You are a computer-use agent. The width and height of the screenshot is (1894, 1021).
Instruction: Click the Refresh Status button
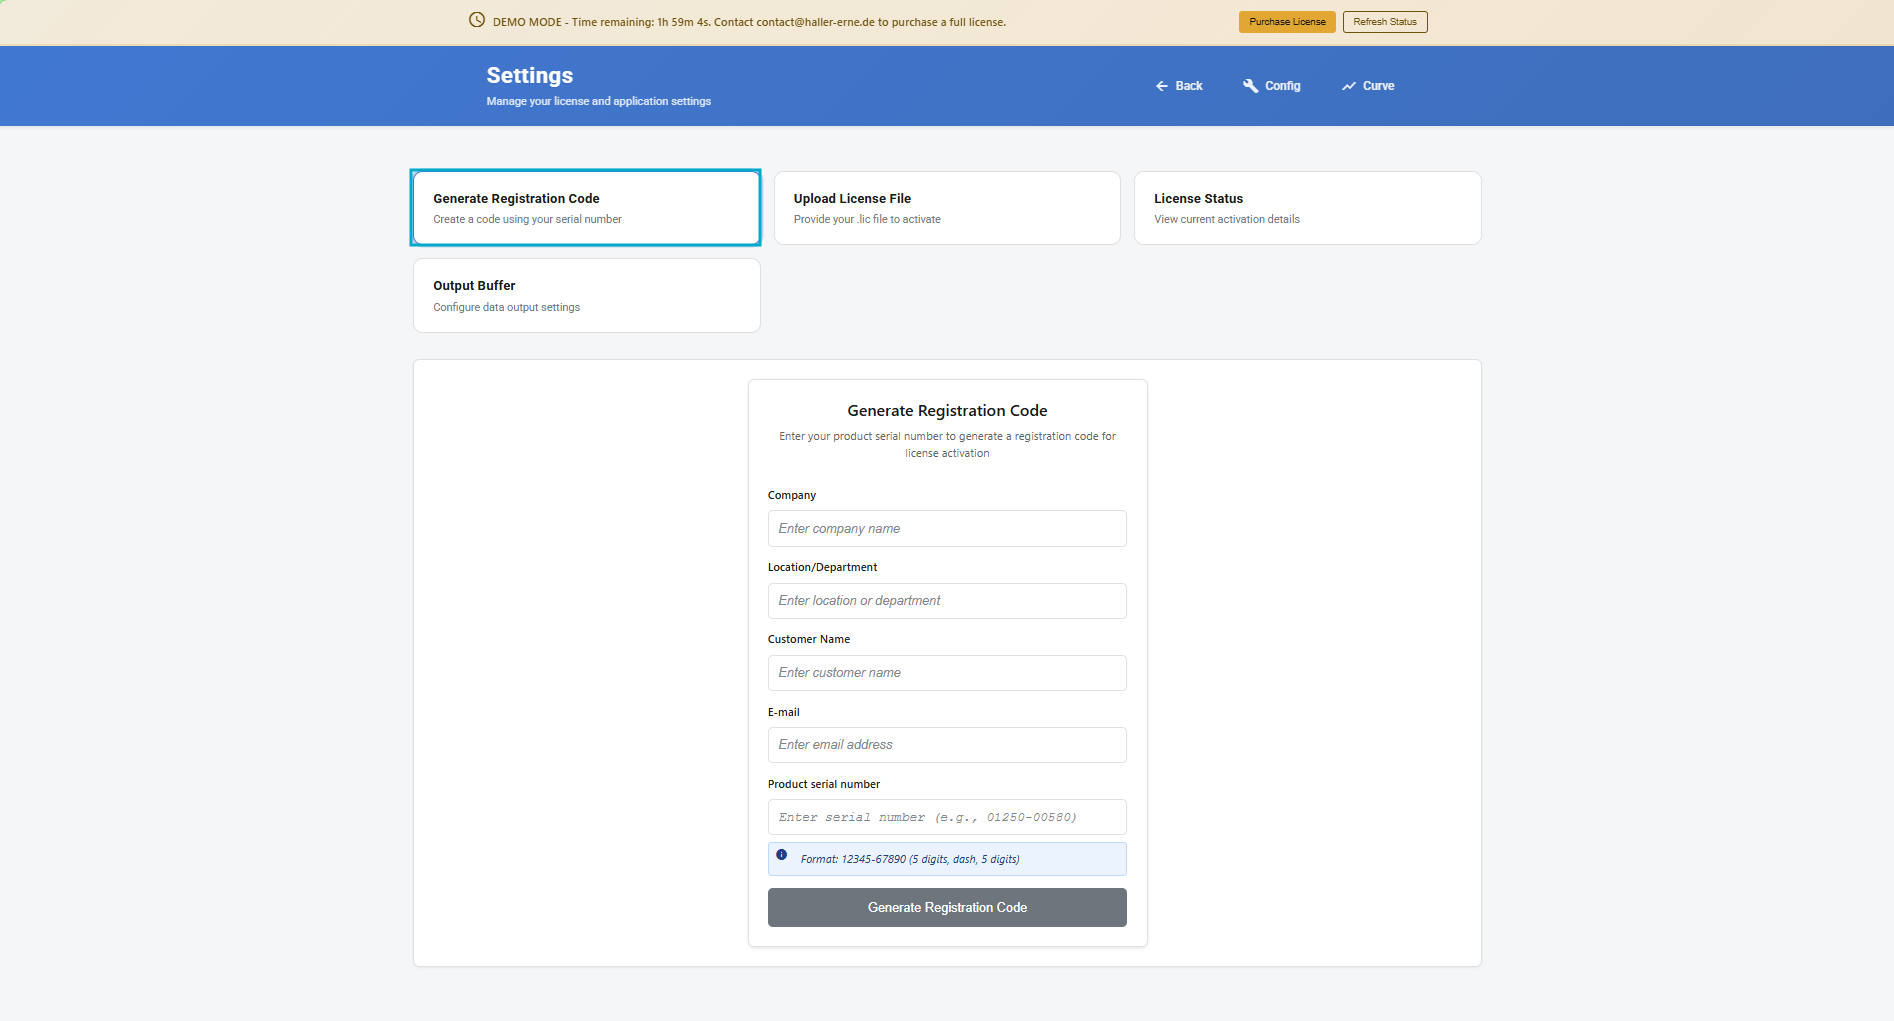point(1385,22)
